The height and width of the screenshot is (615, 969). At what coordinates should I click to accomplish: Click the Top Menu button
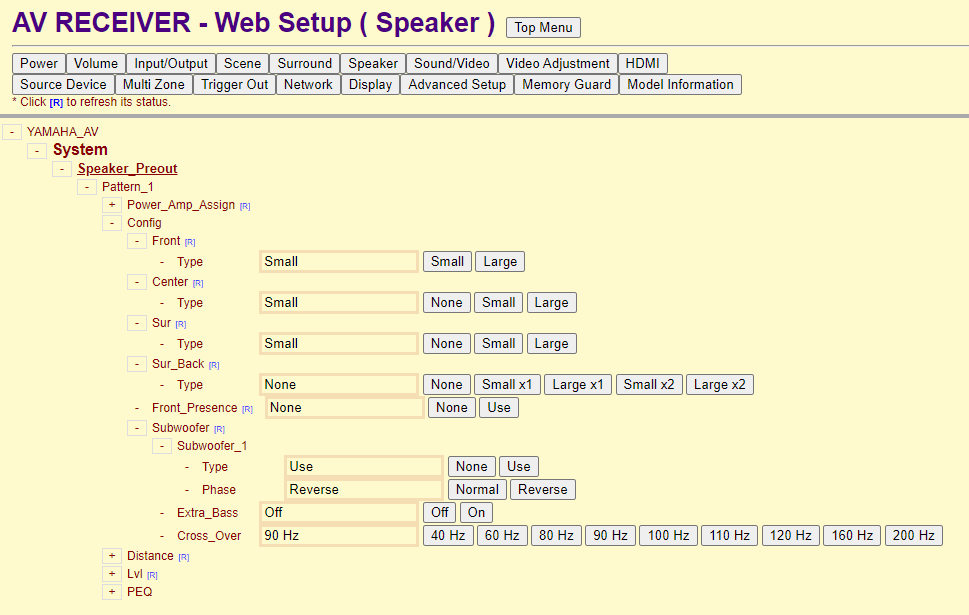tap(543, 27)
